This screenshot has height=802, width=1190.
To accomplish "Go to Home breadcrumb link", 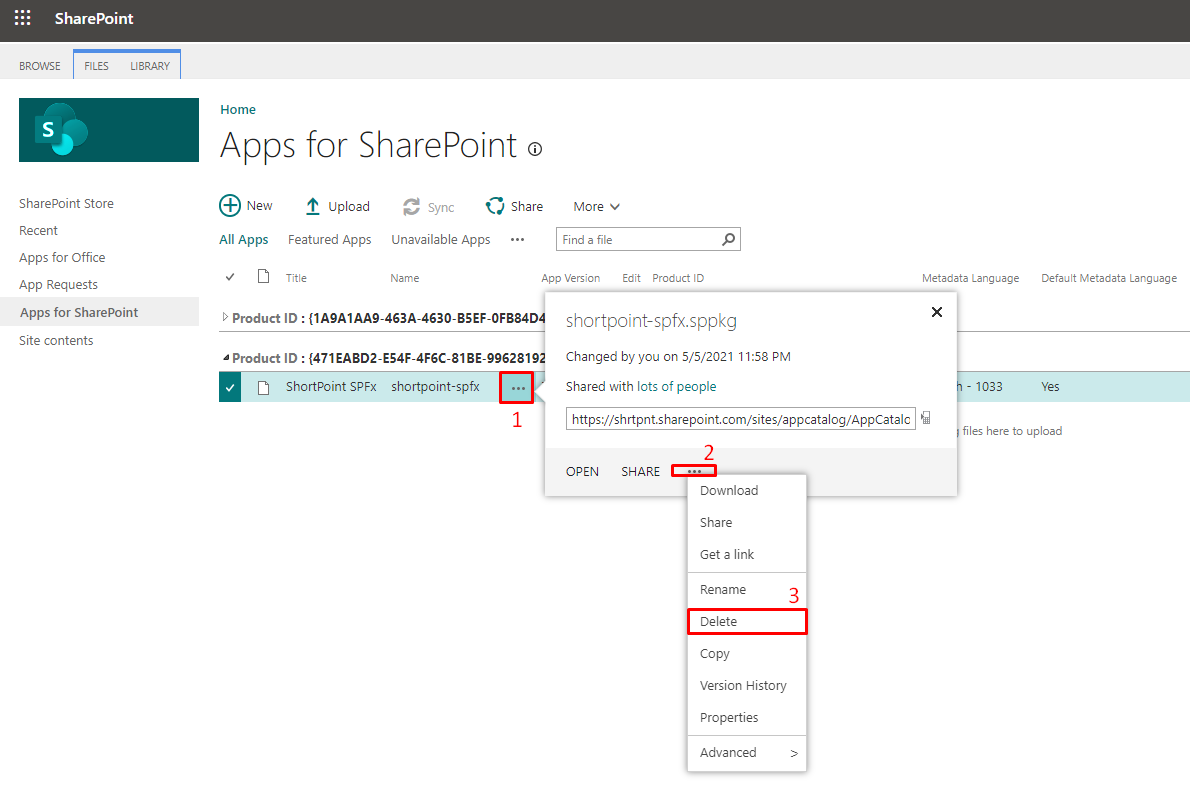I will pos(238,109).
